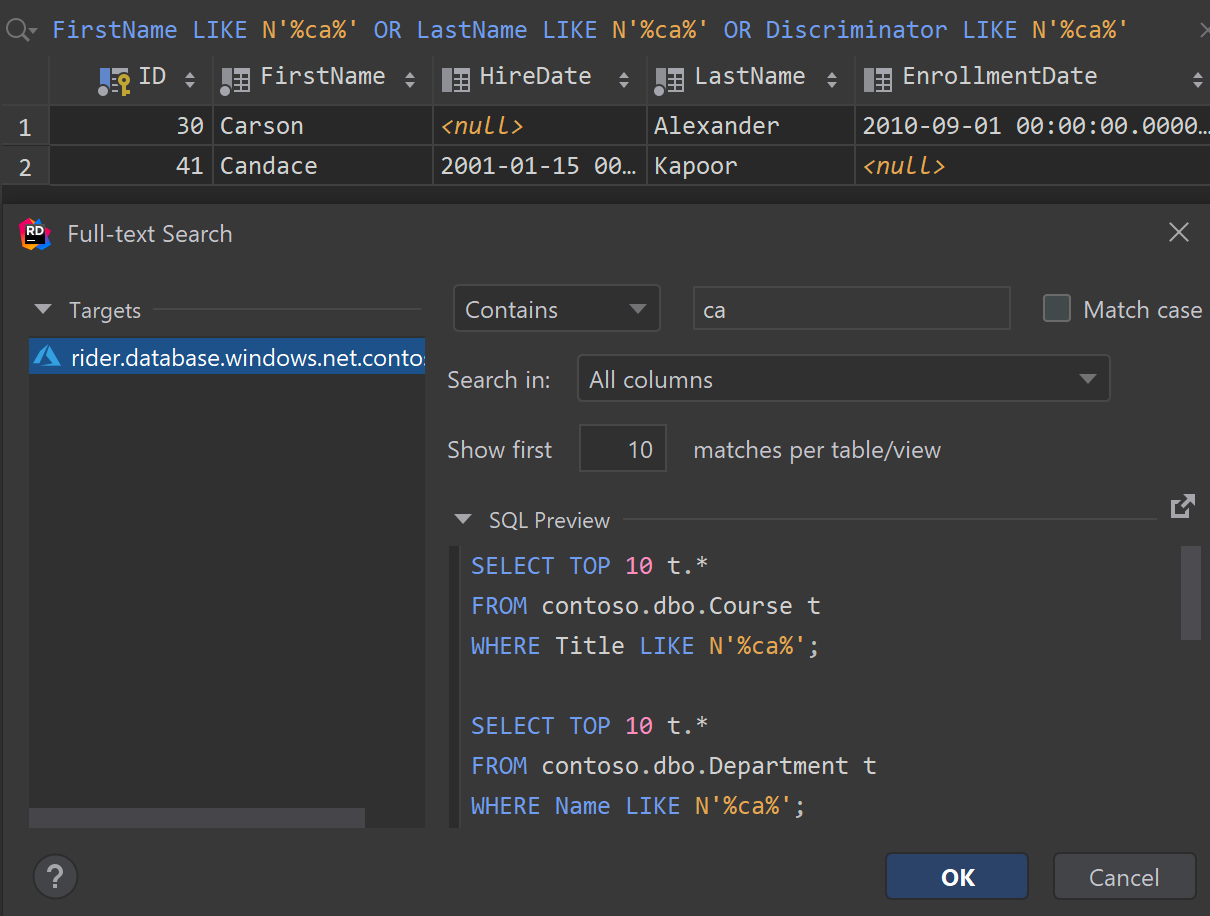
Task: Close the Full-text Search dialog
Action: coord(1179,233)
